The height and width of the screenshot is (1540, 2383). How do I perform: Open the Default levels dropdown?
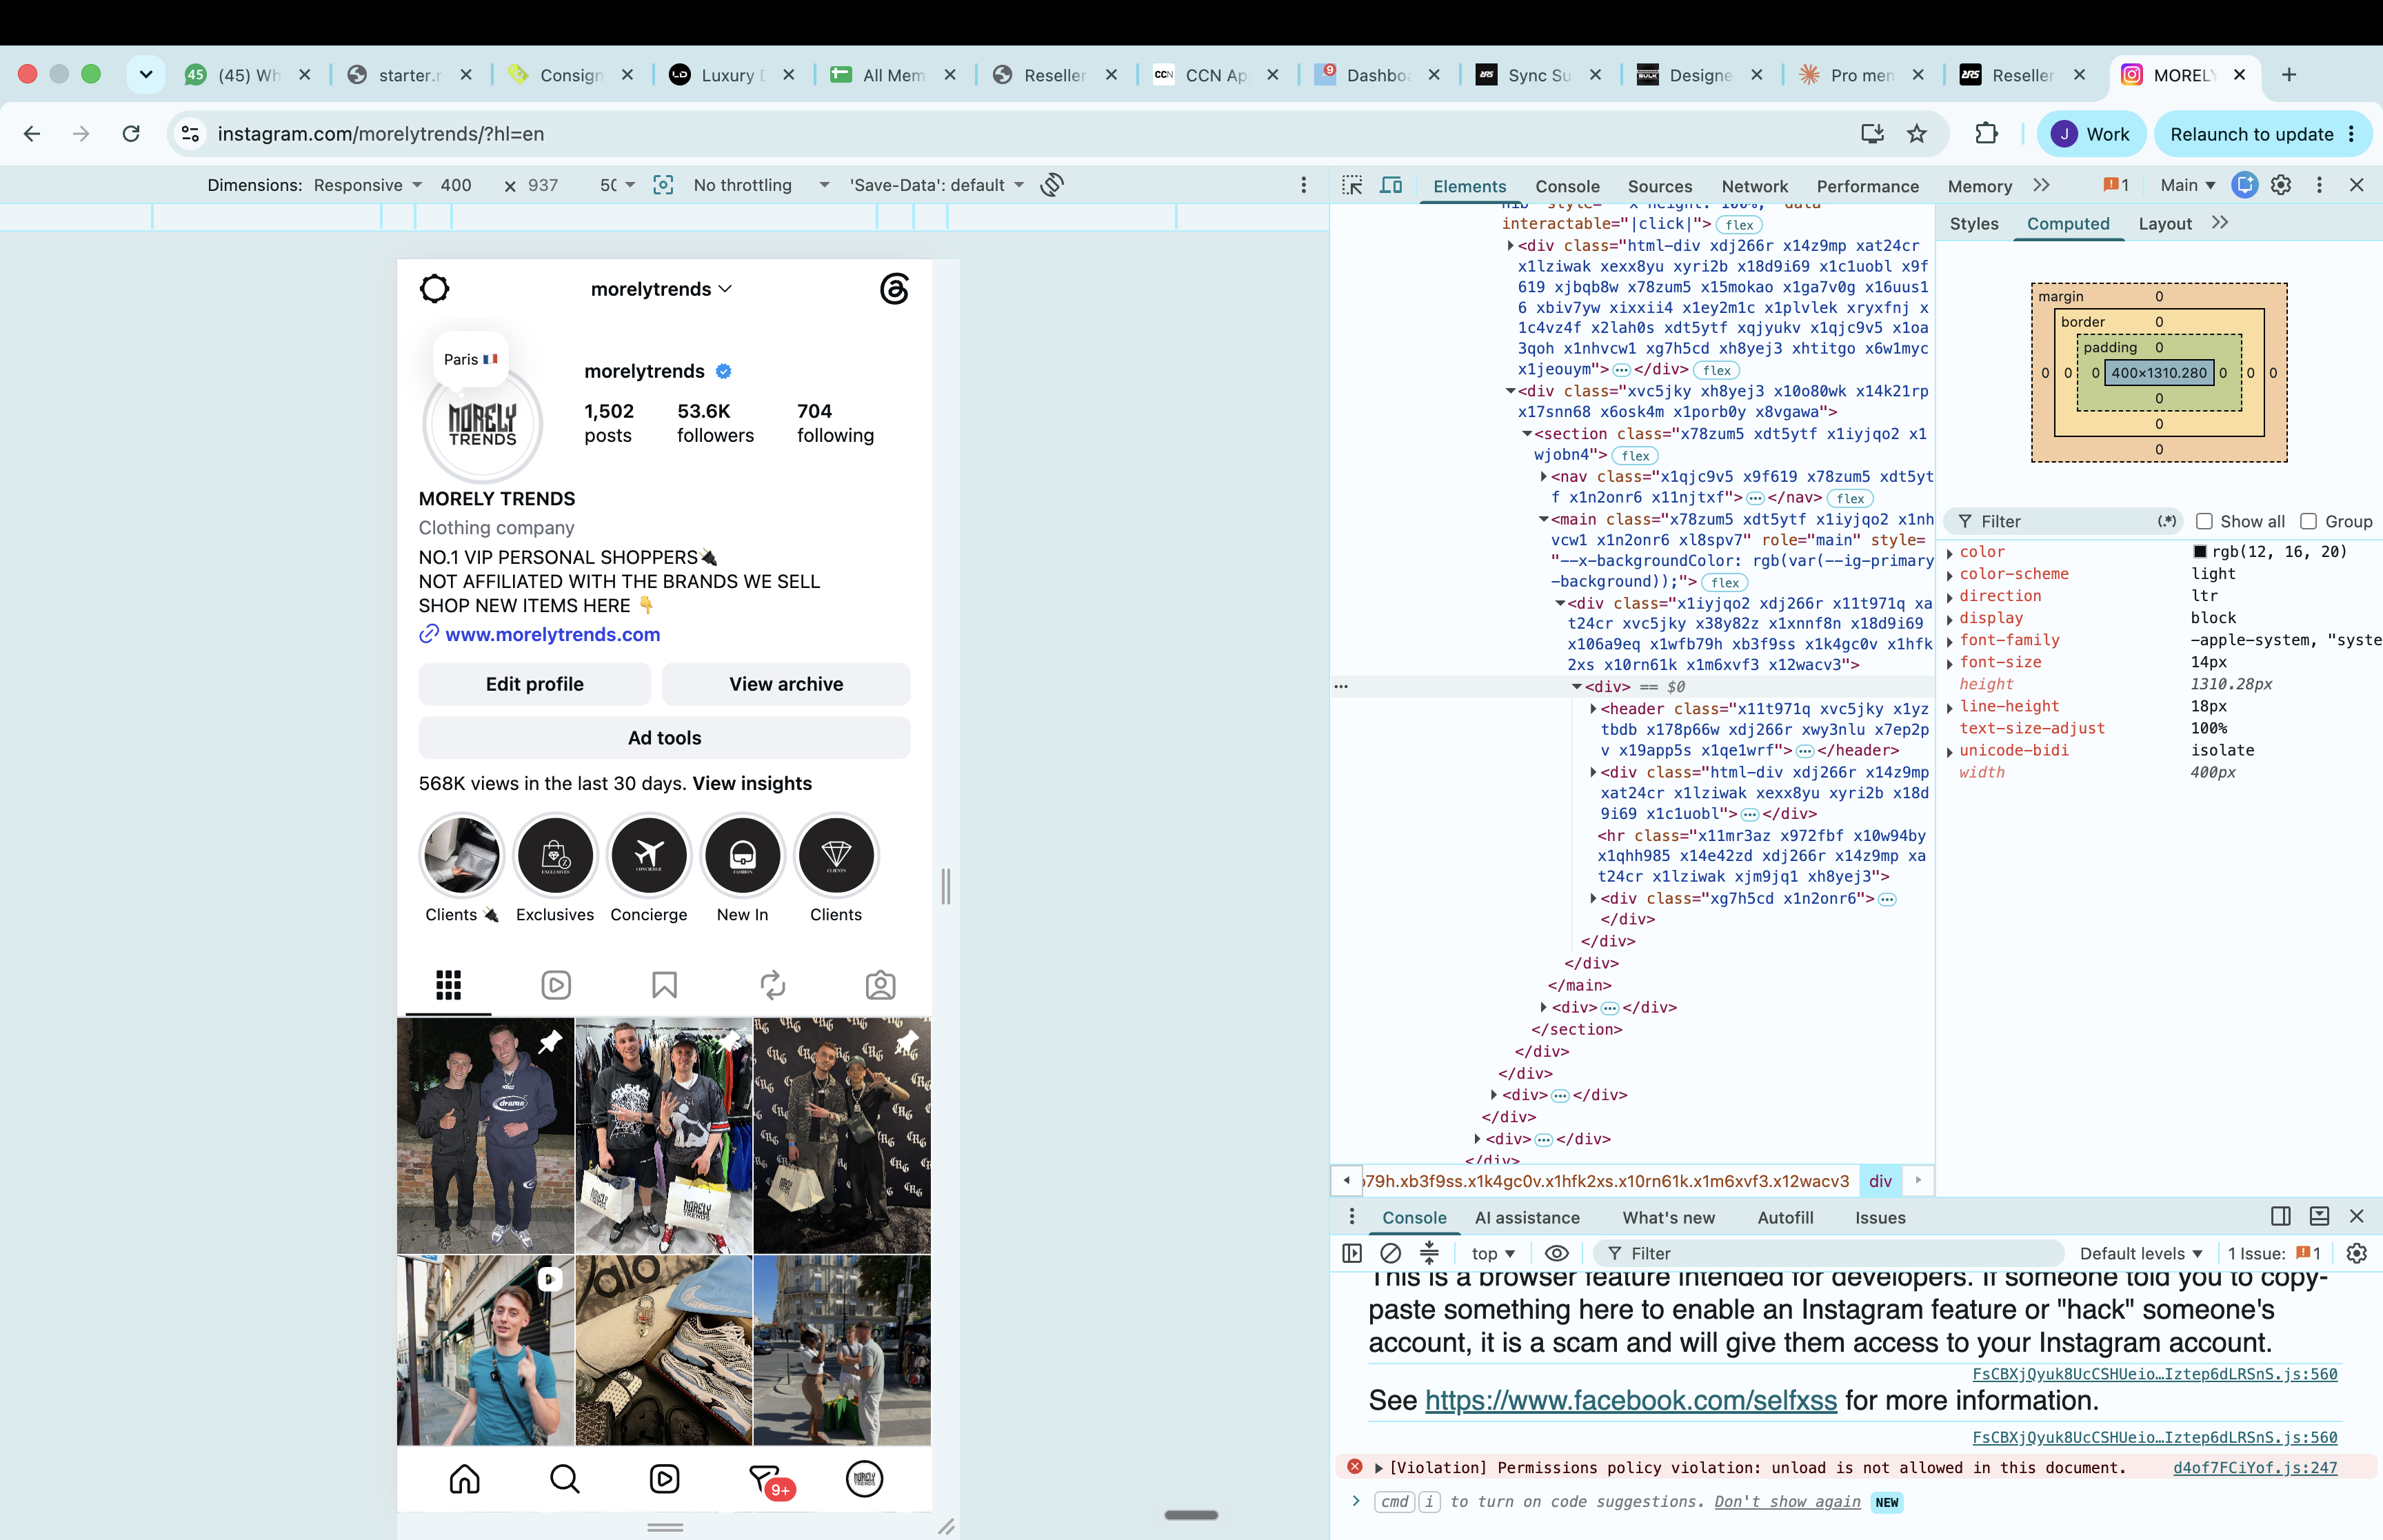pos(2141,1253)
